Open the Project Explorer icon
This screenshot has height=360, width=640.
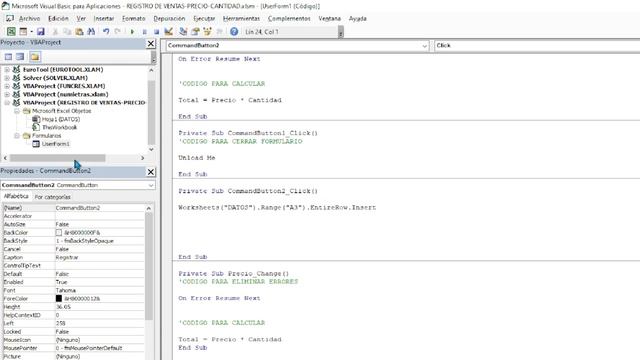(183, 31)
